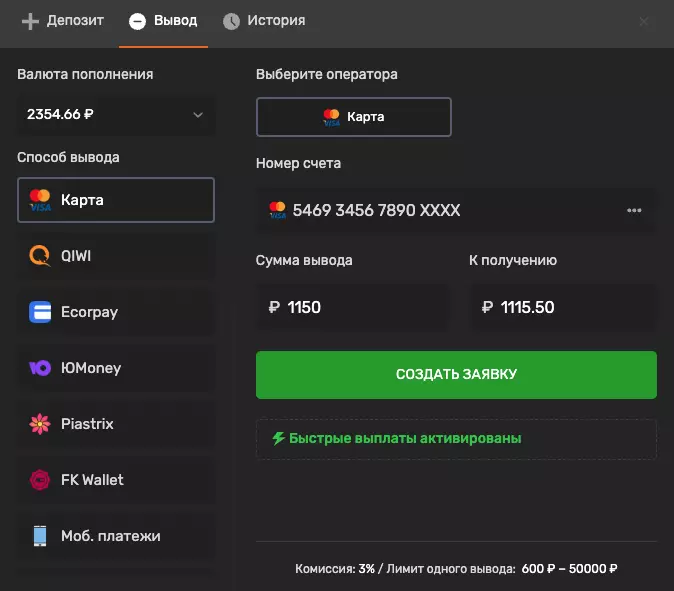Open the История tab
Screen dimensions: 674x591
[x=264, y=21]
